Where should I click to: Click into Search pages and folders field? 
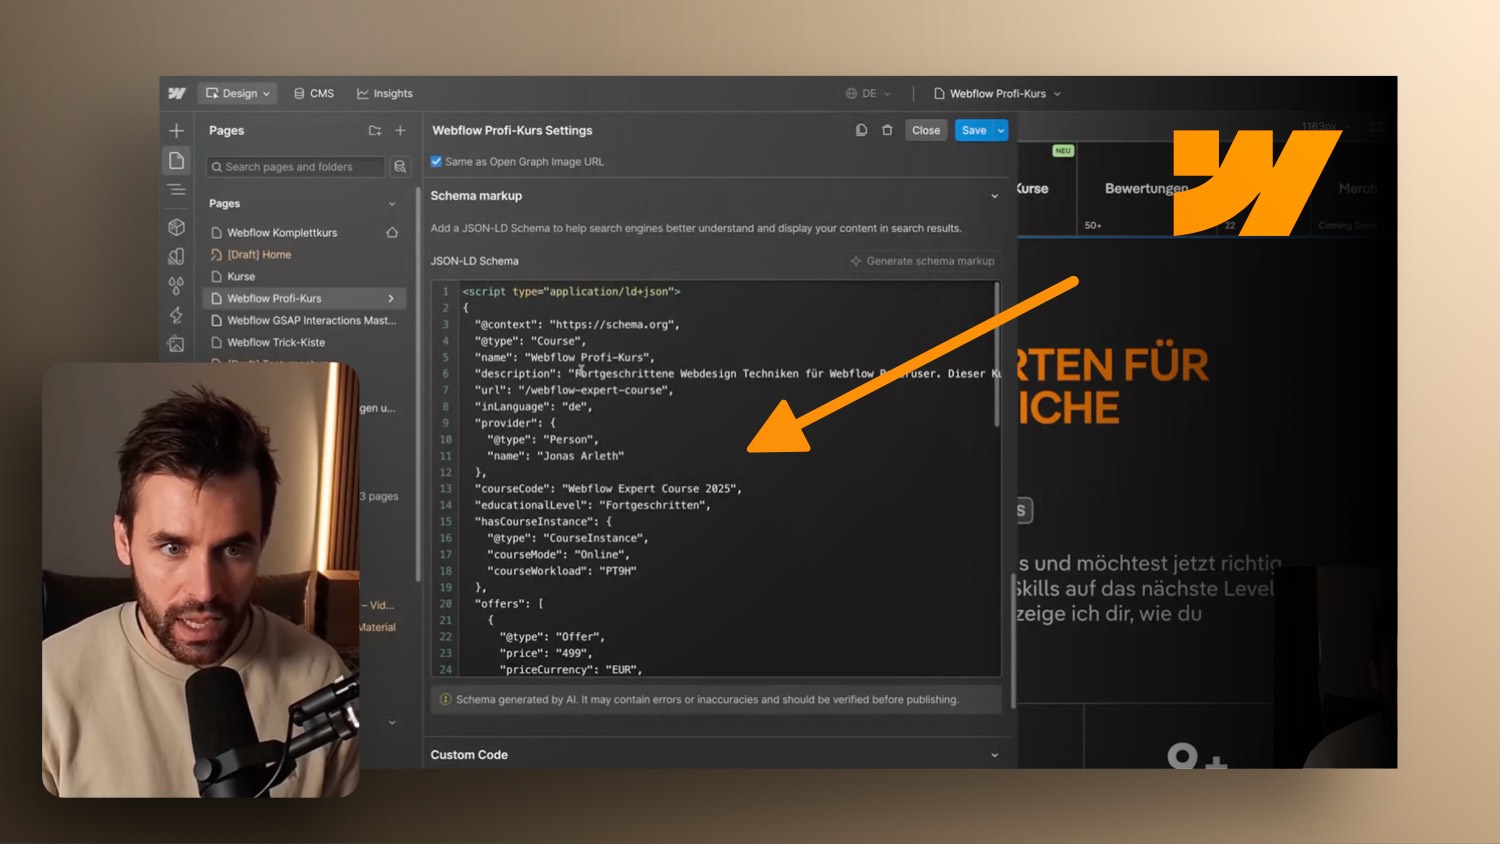coord(295,167)
